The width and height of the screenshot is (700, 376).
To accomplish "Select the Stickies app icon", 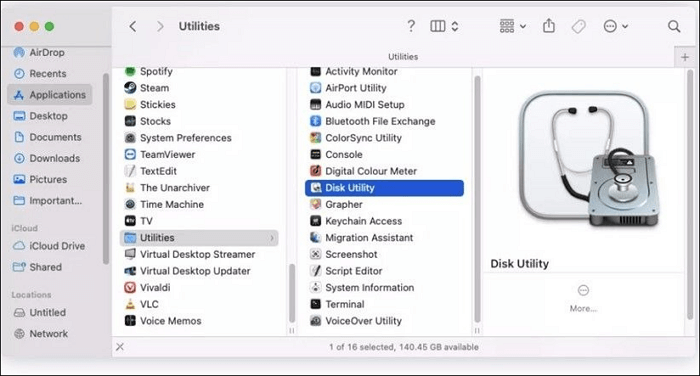I will [130, 104].
